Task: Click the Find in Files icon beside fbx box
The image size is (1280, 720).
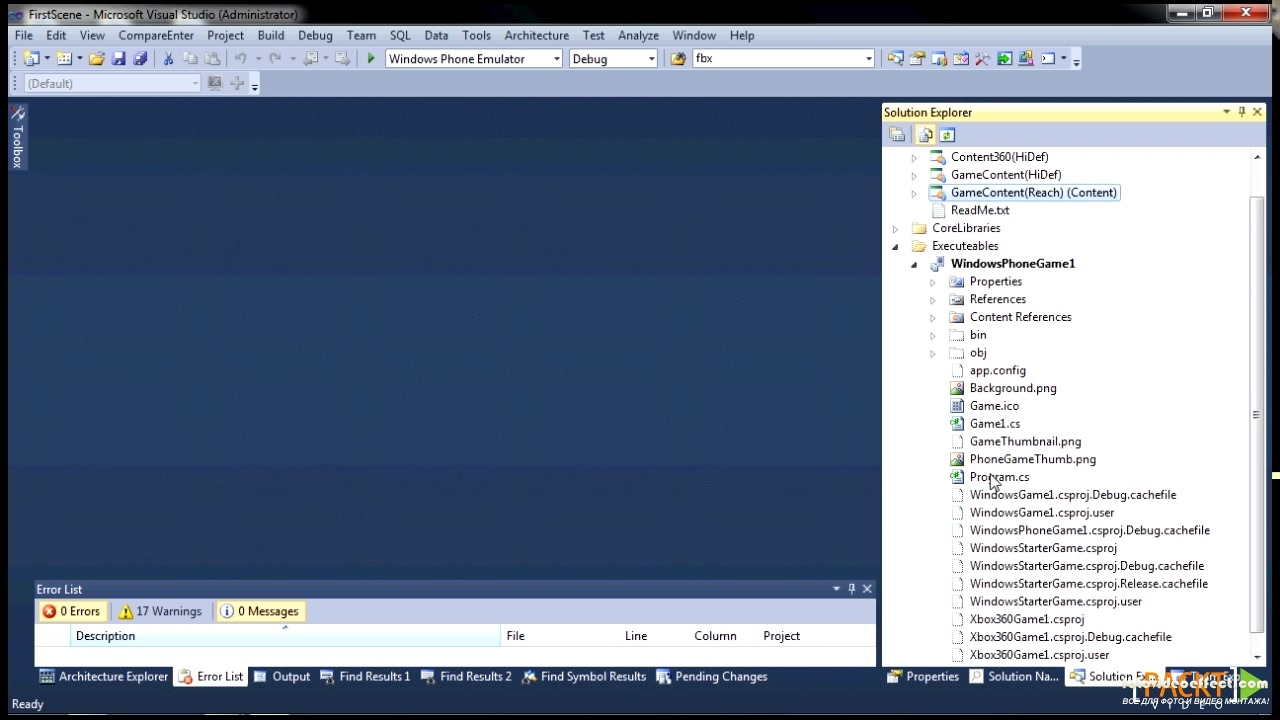Action: point(678,59)
